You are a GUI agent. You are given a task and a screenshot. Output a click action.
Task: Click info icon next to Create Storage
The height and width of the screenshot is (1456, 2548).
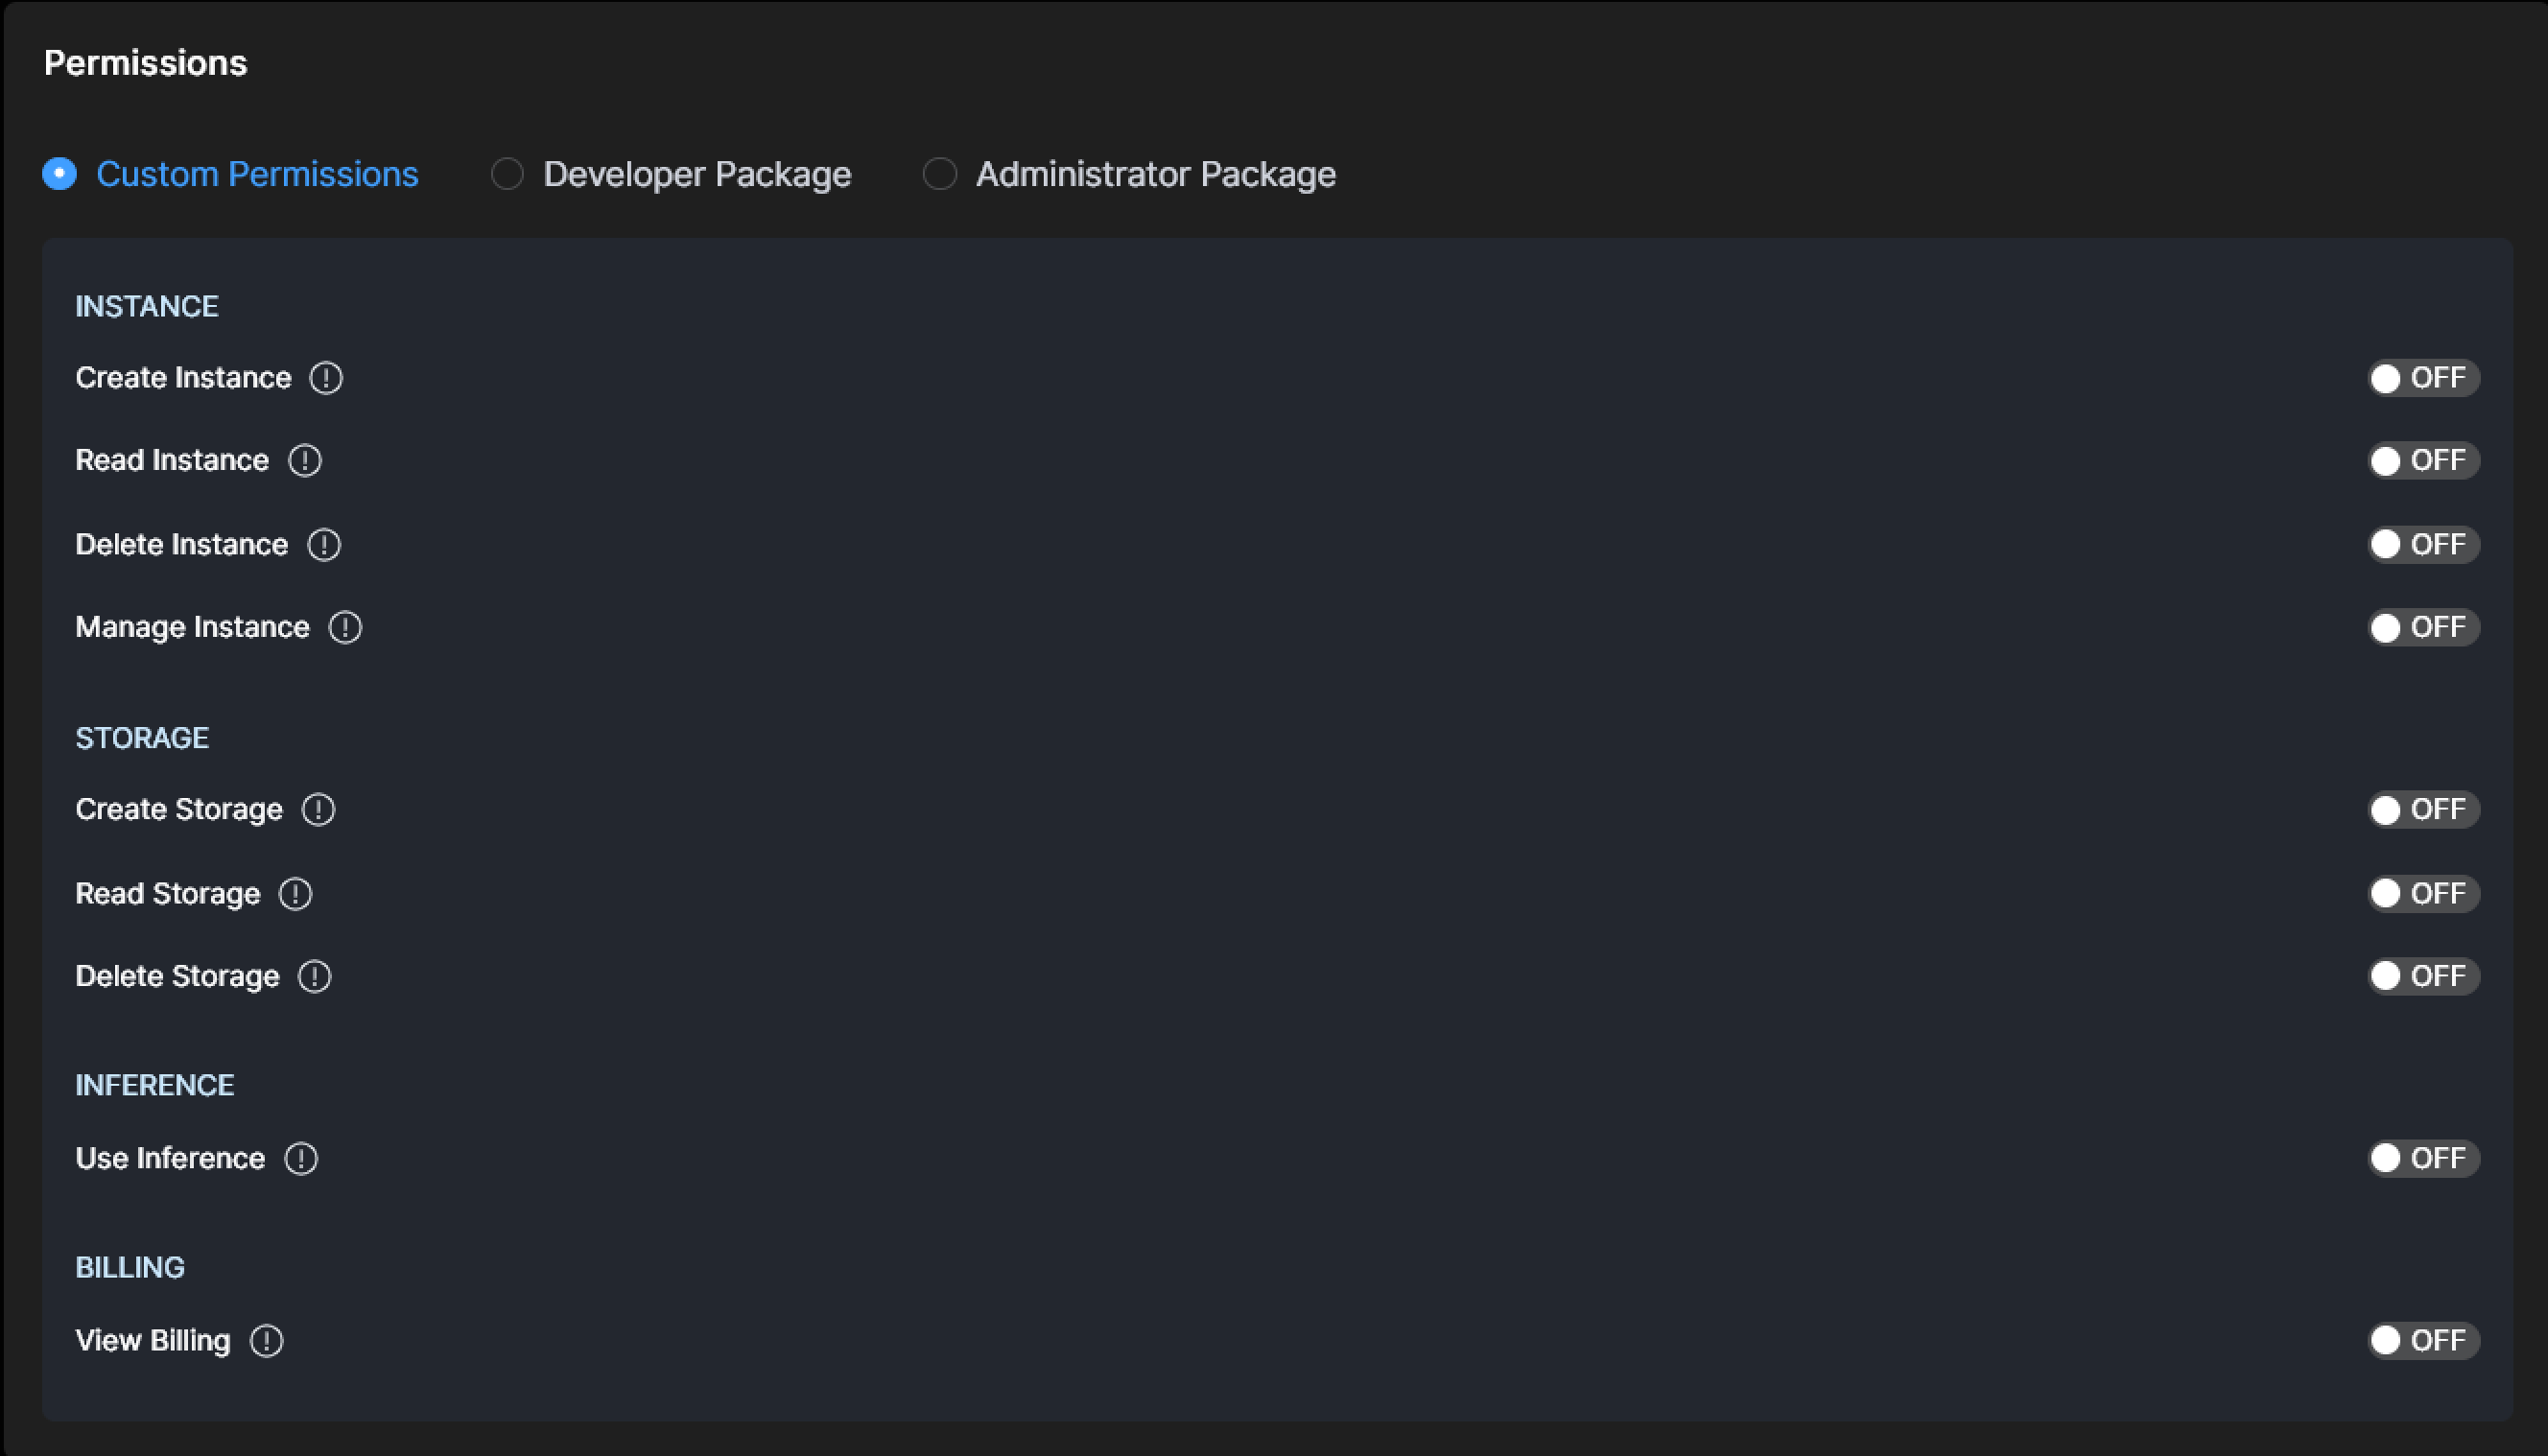pyautogui.click(x=319, y=810)
